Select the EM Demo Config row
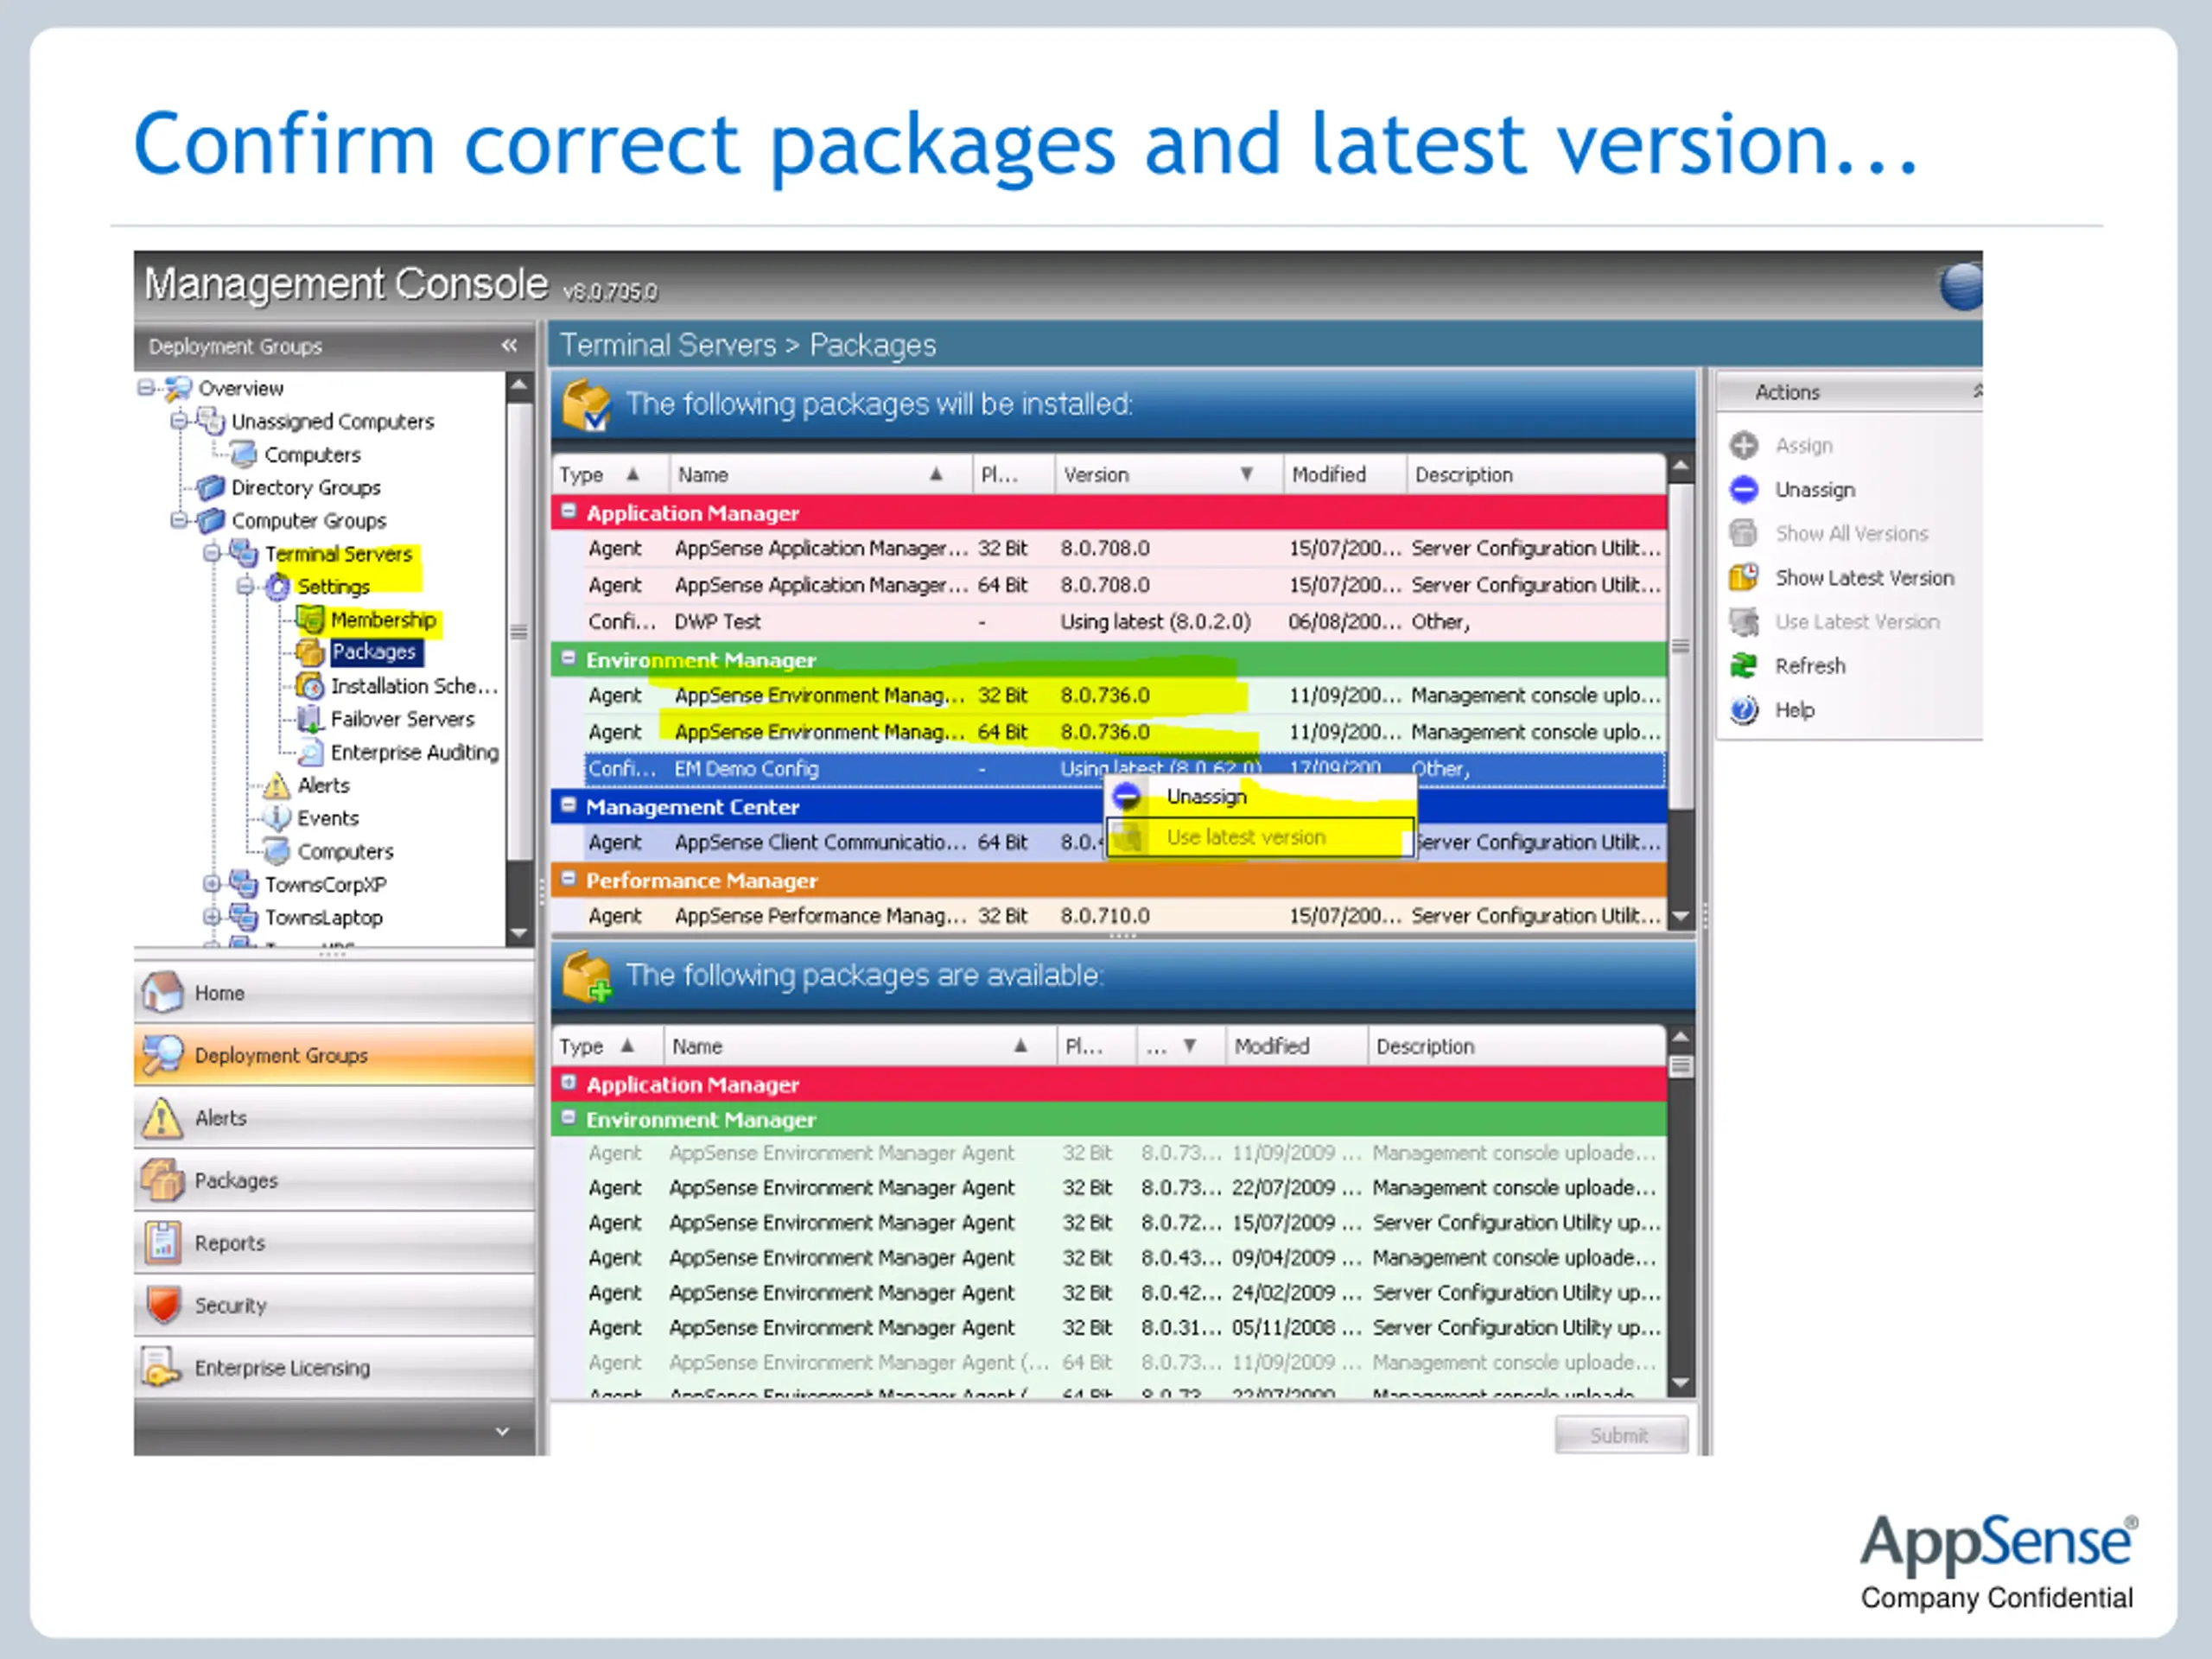The width and height of the screenshot is (2212, 1659). 1125,769
